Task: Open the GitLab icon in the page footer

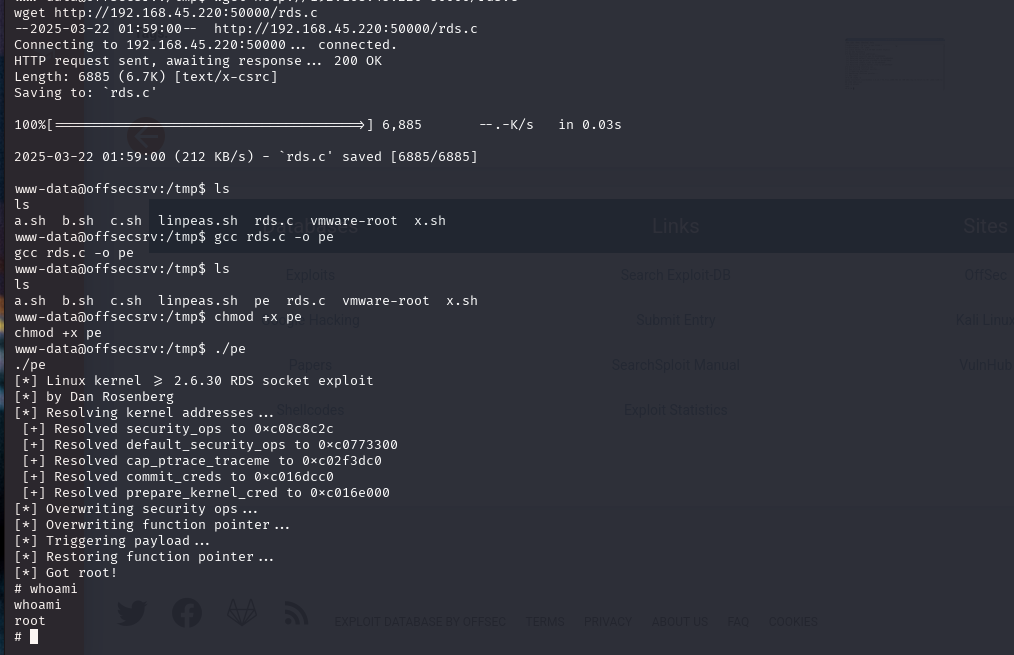Action: (x=242, y=612)
